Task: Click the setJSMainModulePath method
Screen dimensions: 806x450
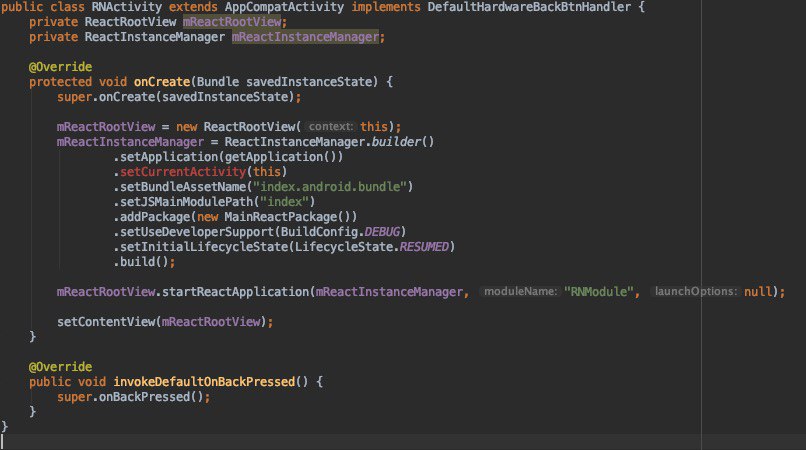Action: (187, 202)
